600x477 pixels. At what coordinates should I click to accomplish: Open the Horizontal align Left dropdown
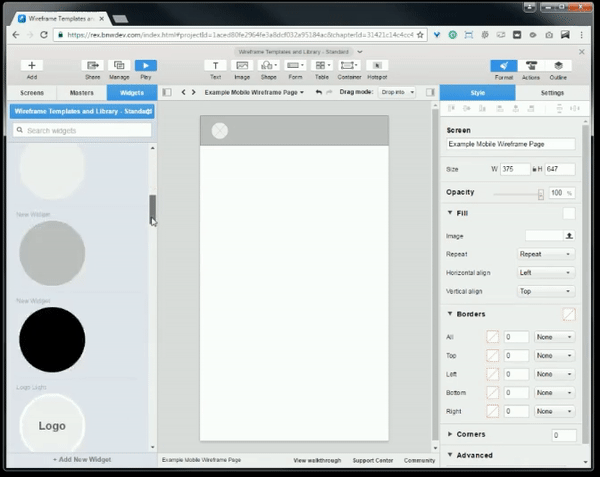click(546, 273)
